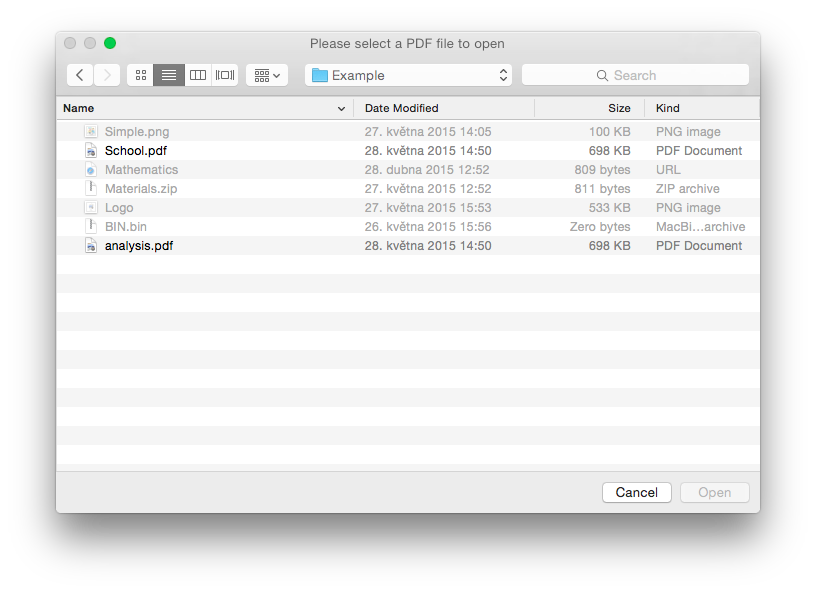Viewport: 816px width, 593px height.
Task: Select the Mathematics URL item
Action: coord(141,169)
